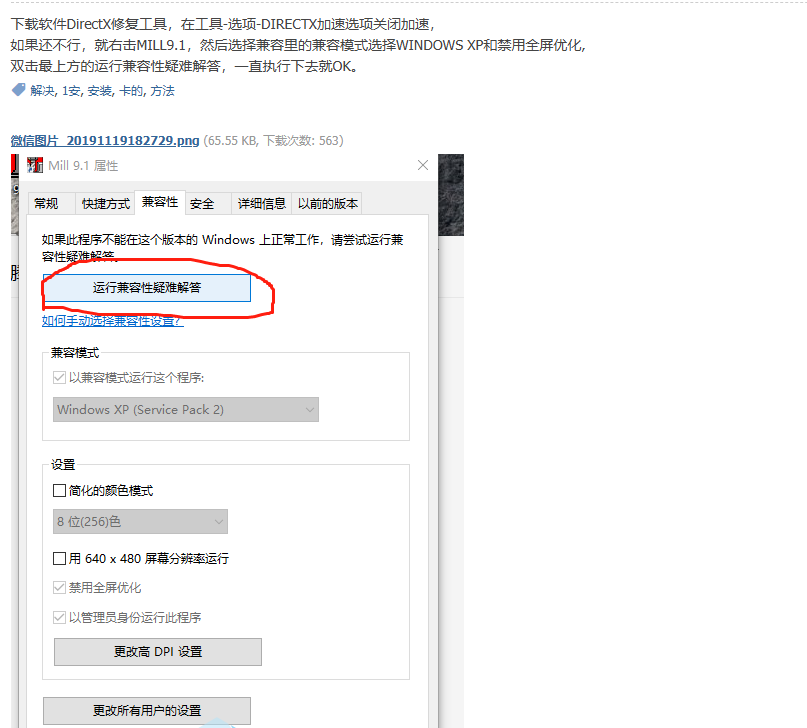Open the 如何手动选择兼容性设置 help link
Image resolution: width=807 pixels, height=728 pixels.
(112, 321)
